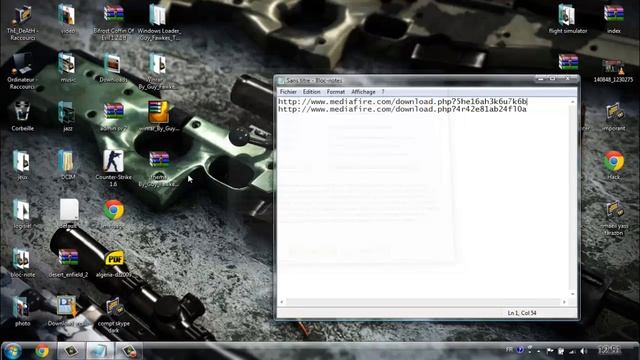640x360 pixels.
Task: Select the Windows Loader folder icon
Action: pyautogui.click(x=159, y=22)
